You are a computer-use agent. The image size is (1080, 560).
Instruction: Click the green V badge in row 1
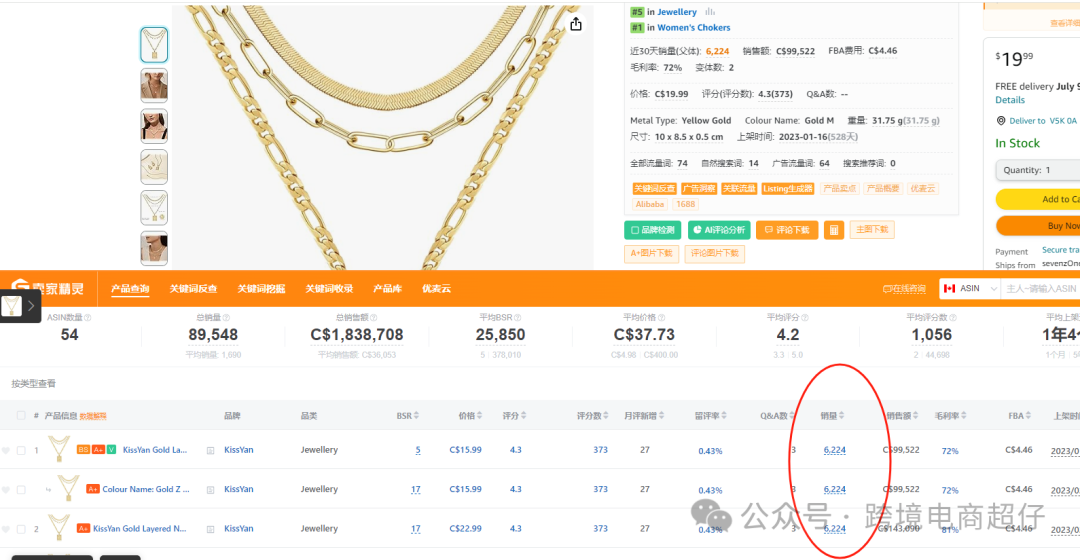[112, 450]
